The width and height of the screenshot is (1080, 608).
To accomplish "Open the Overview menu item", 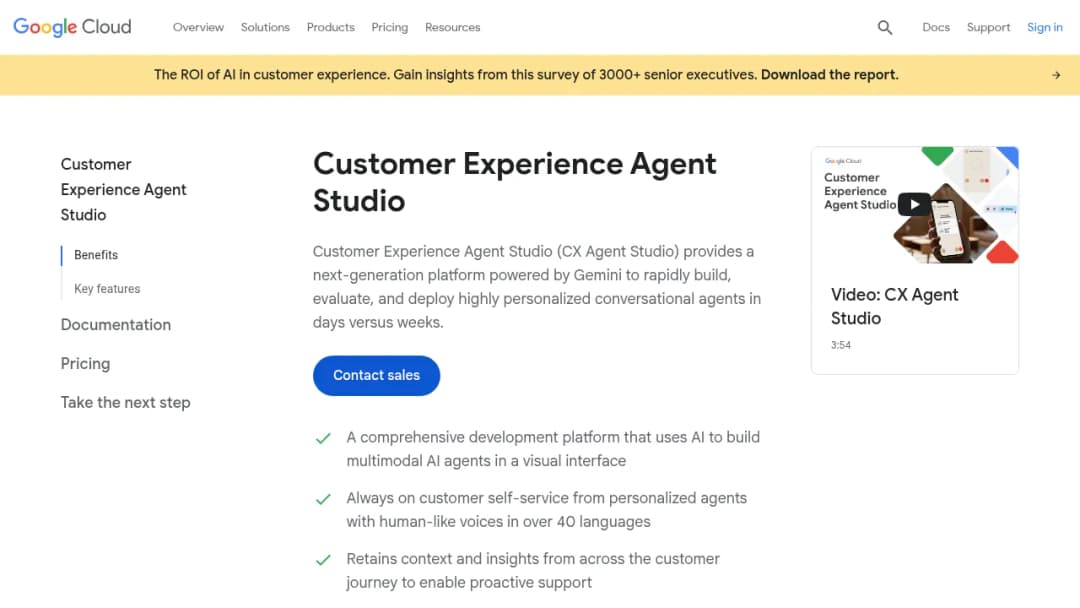I will (198, 28).
